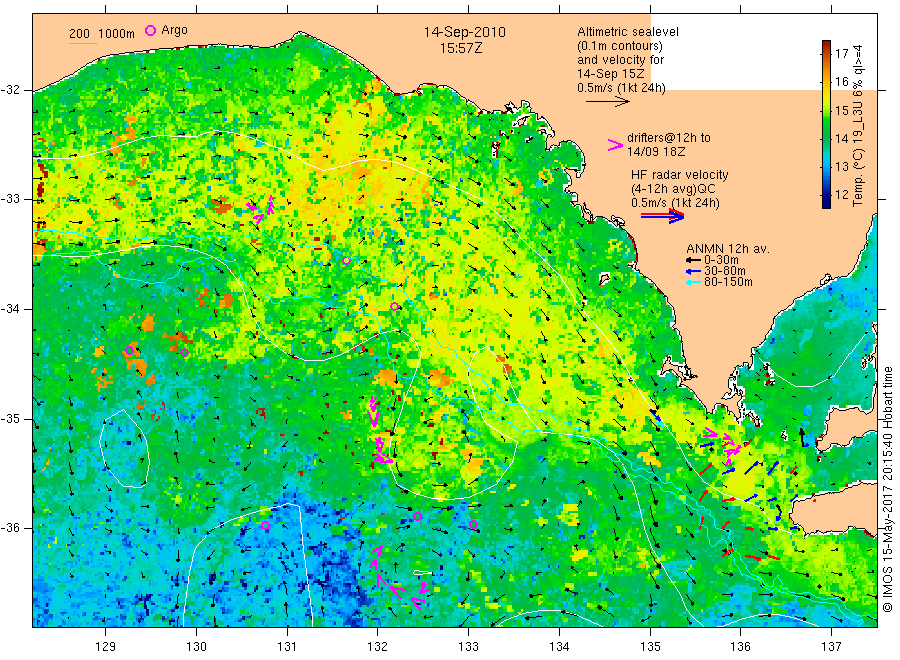Image resolution: width=900 pixels, height=660 pixels.
Task: Click the magenta drifter arrowhead legend symbol
Action: coord(615,145)
